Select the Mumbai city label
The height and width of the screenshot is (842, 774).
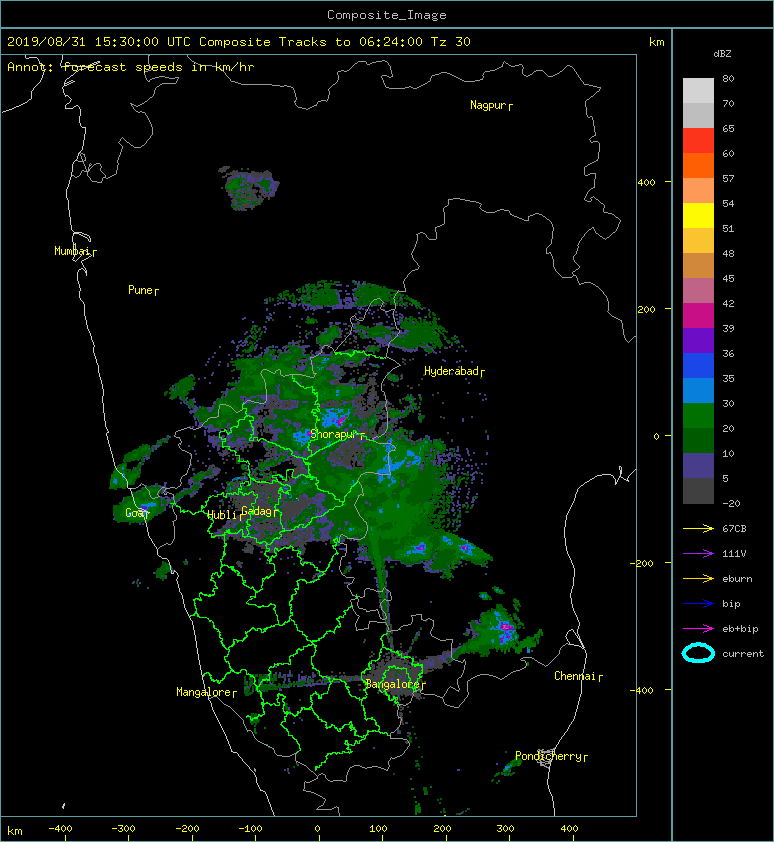(75, 251)
